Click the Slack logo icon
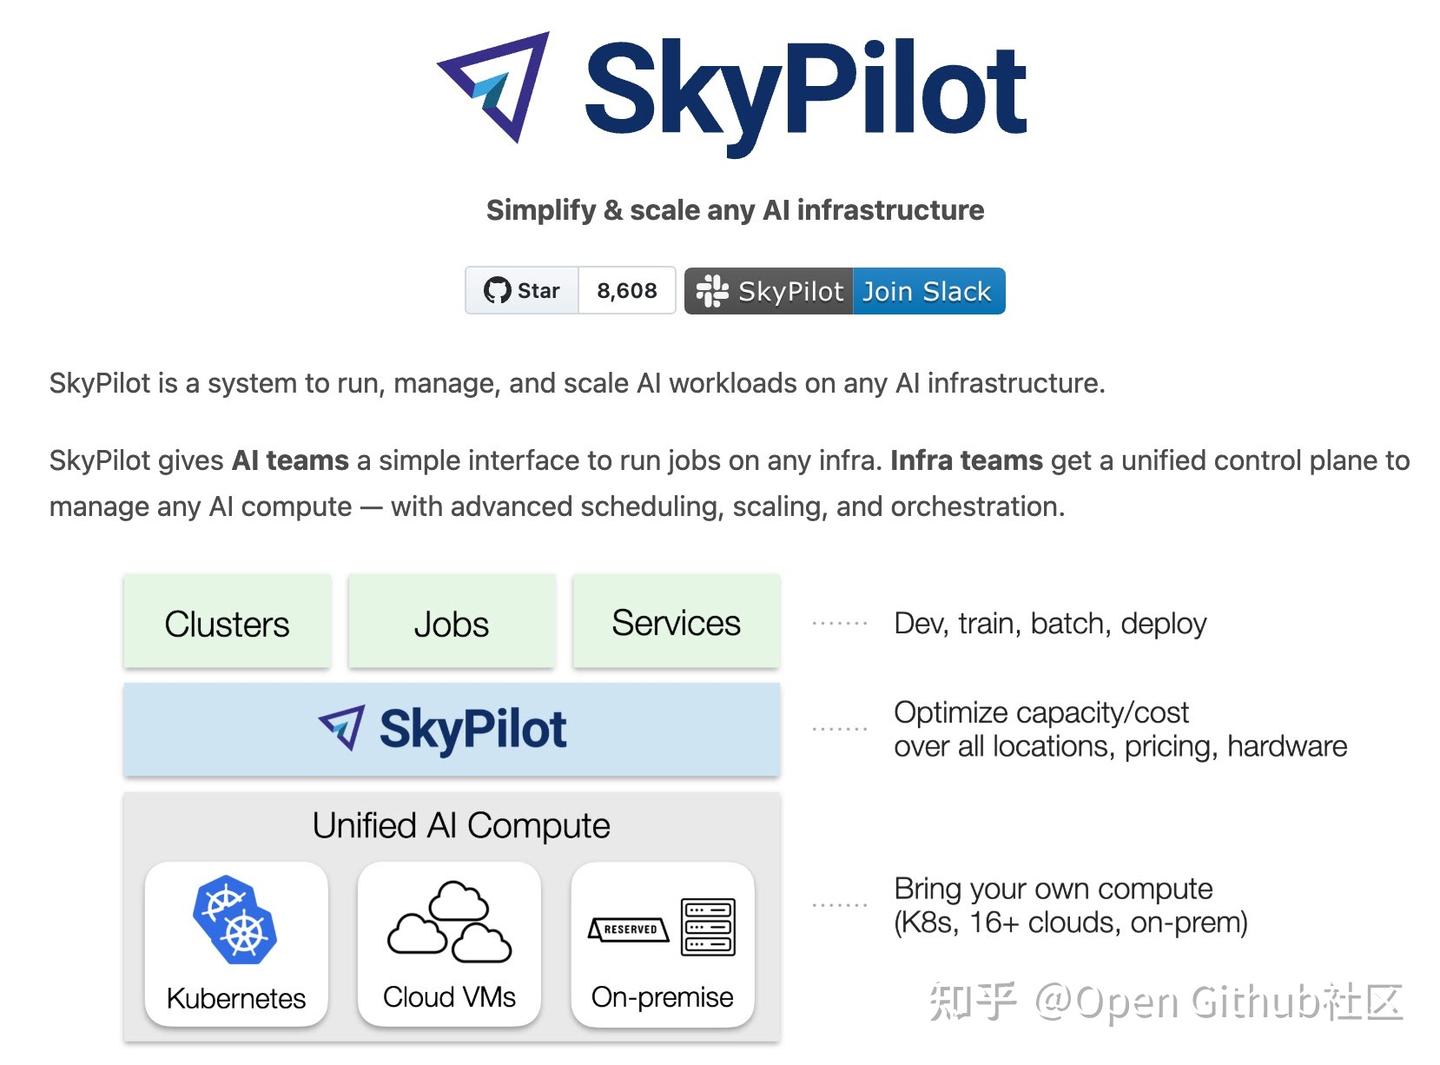This screenshot has width=1440, height=1065. pos(712,291)
